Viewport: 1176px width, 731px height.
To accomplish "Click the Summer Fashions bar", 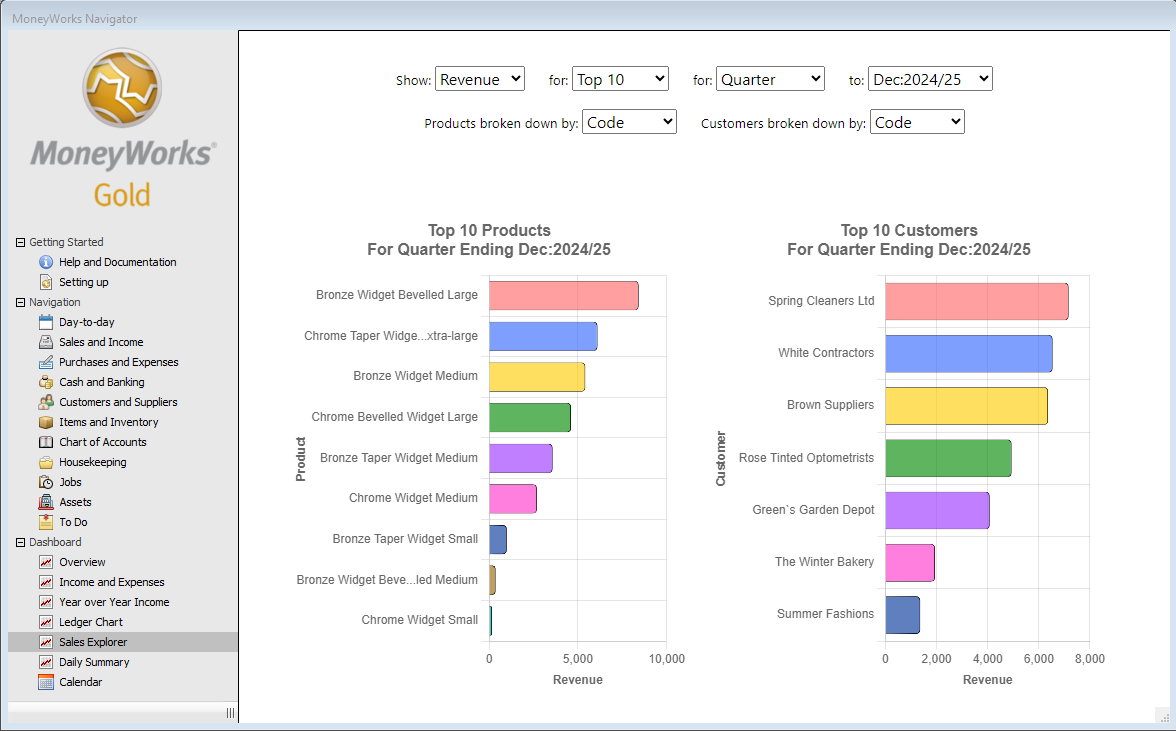I will (902, 615).
